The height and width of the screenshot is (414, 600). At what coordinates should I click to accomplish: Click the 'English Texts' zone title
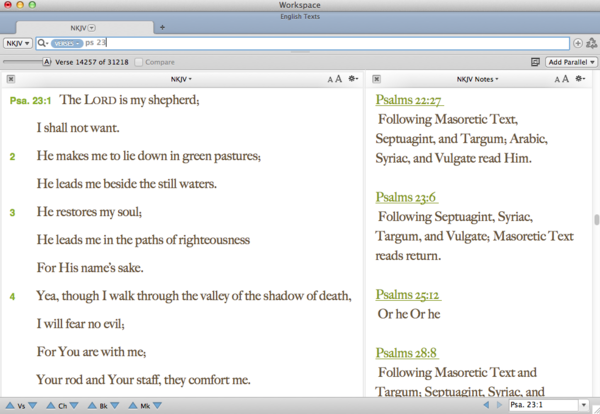300,16
